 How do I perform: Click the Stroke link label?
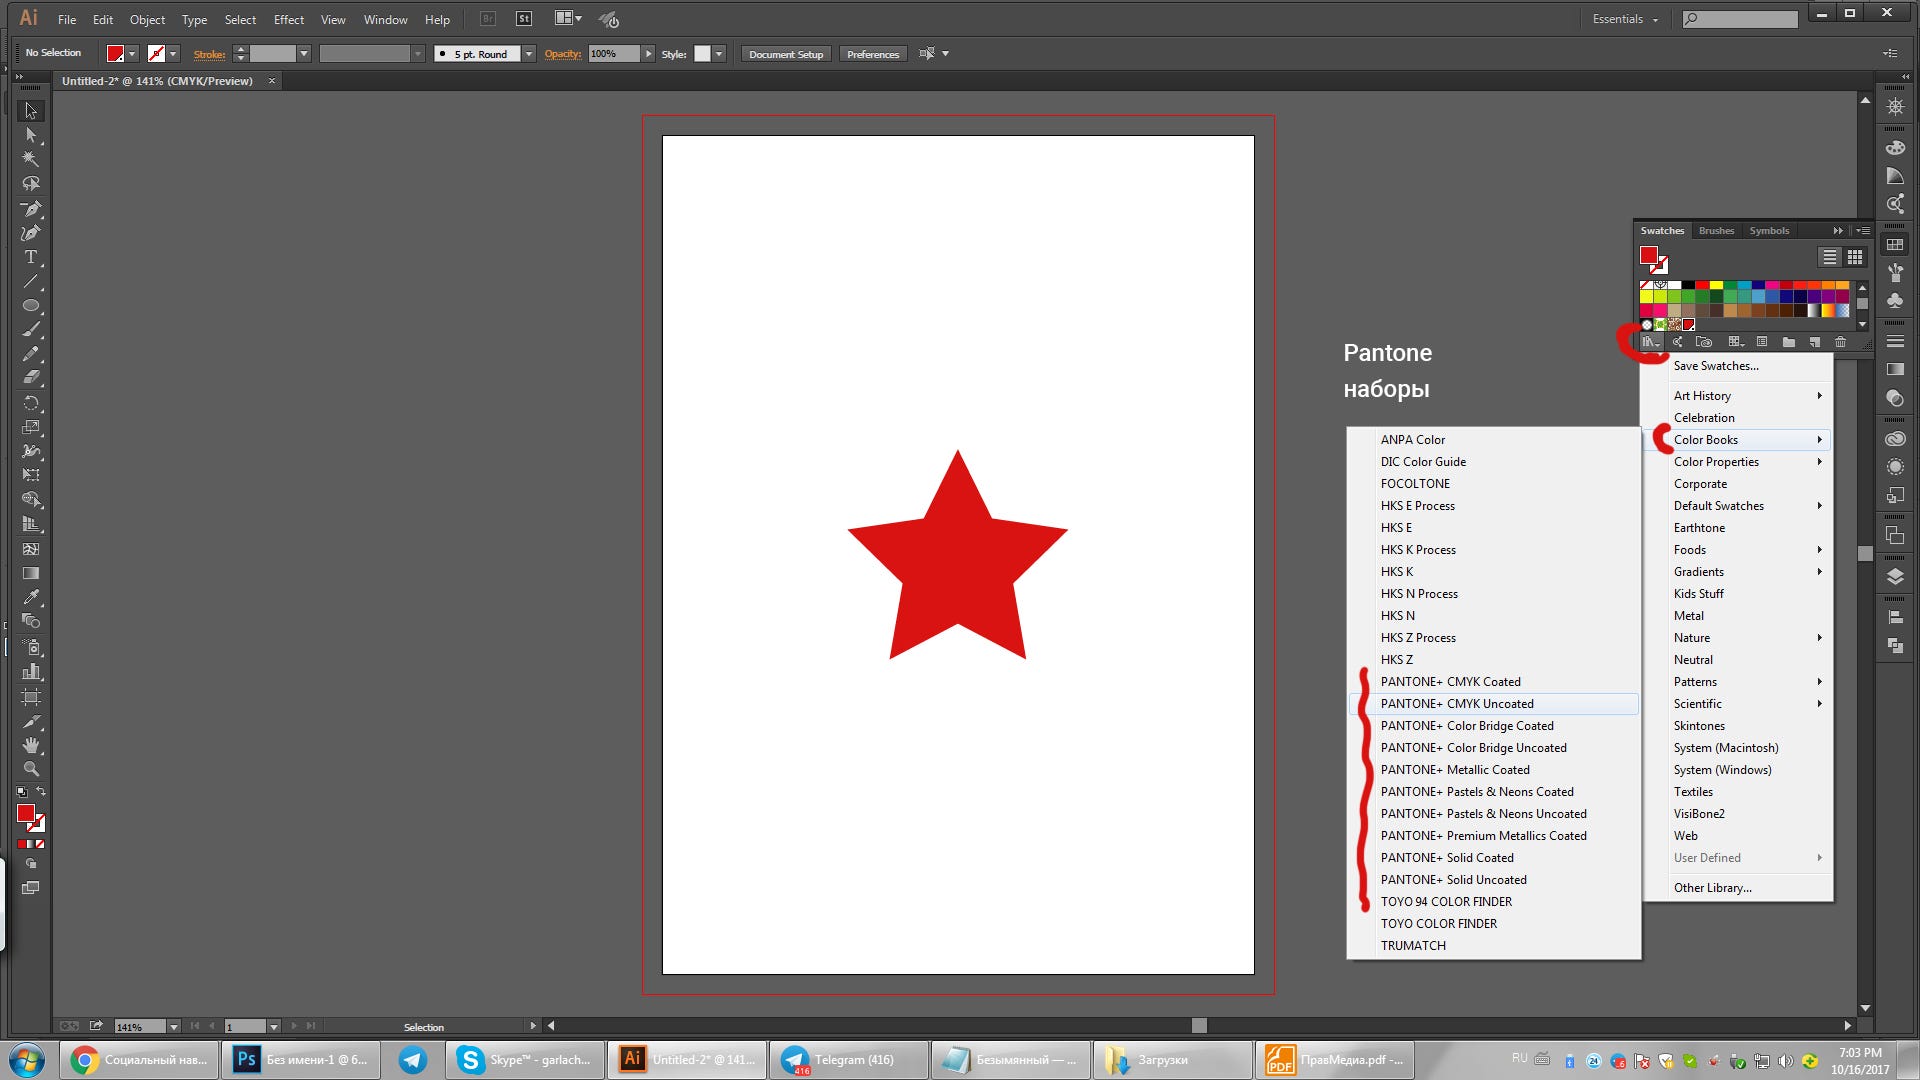(209, 54)
